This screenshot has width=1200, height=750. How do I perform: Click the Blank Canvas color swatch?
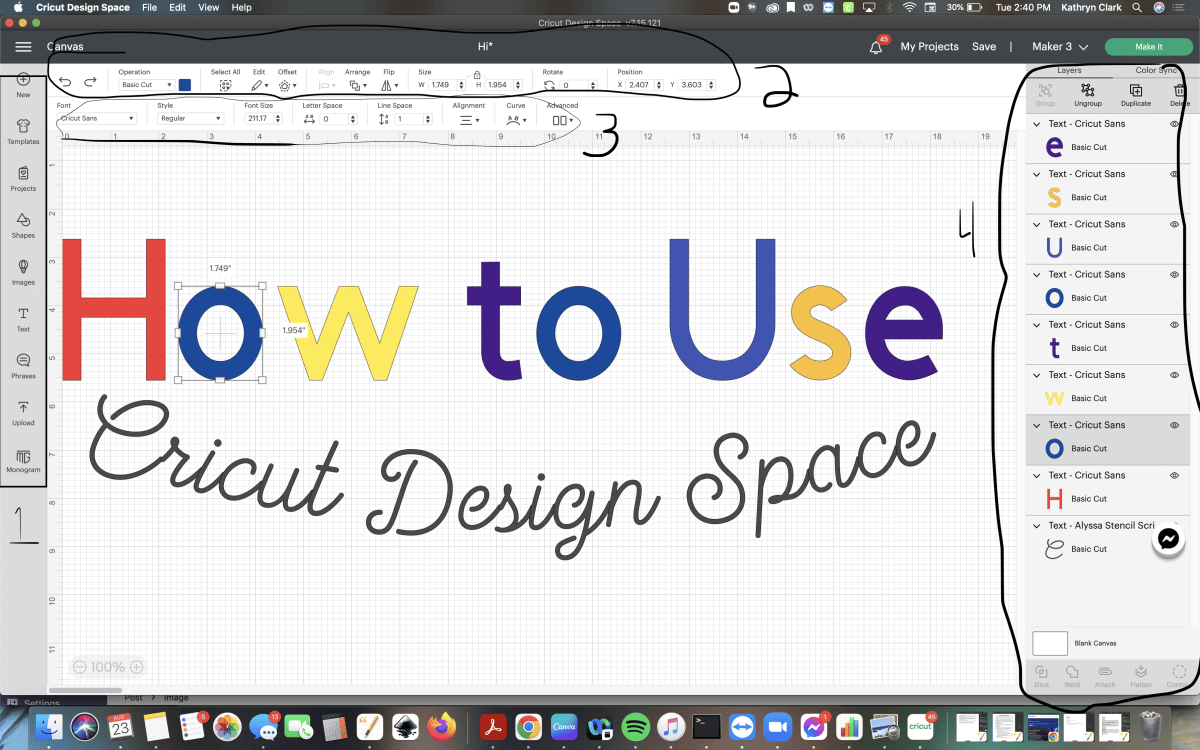[x=1050, y=643]
